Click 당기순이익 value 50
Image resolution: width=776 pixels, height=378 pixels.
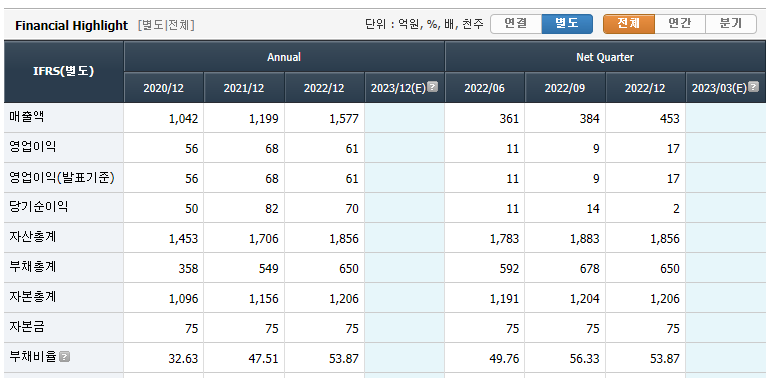click(x=192, y=209)
